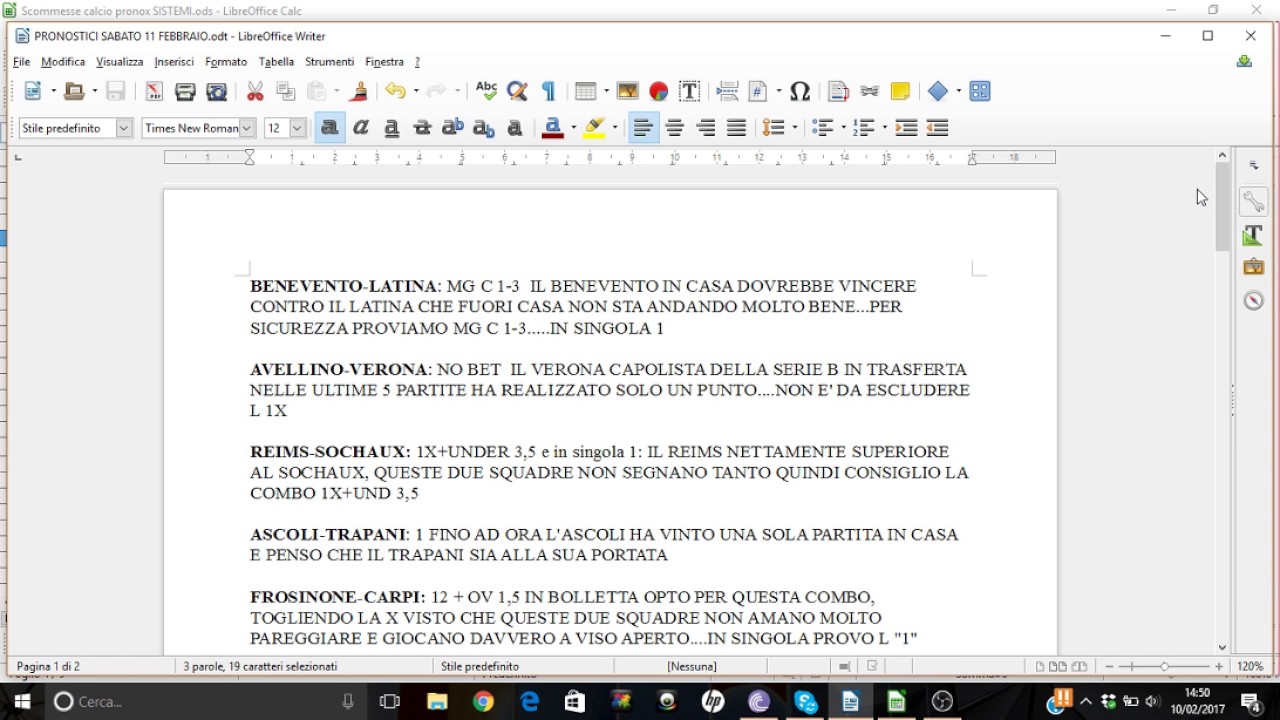This screenshot has height=720, width=1280.
Task: Open the paragraph style dropdown
Action: [x=124, y=128]
